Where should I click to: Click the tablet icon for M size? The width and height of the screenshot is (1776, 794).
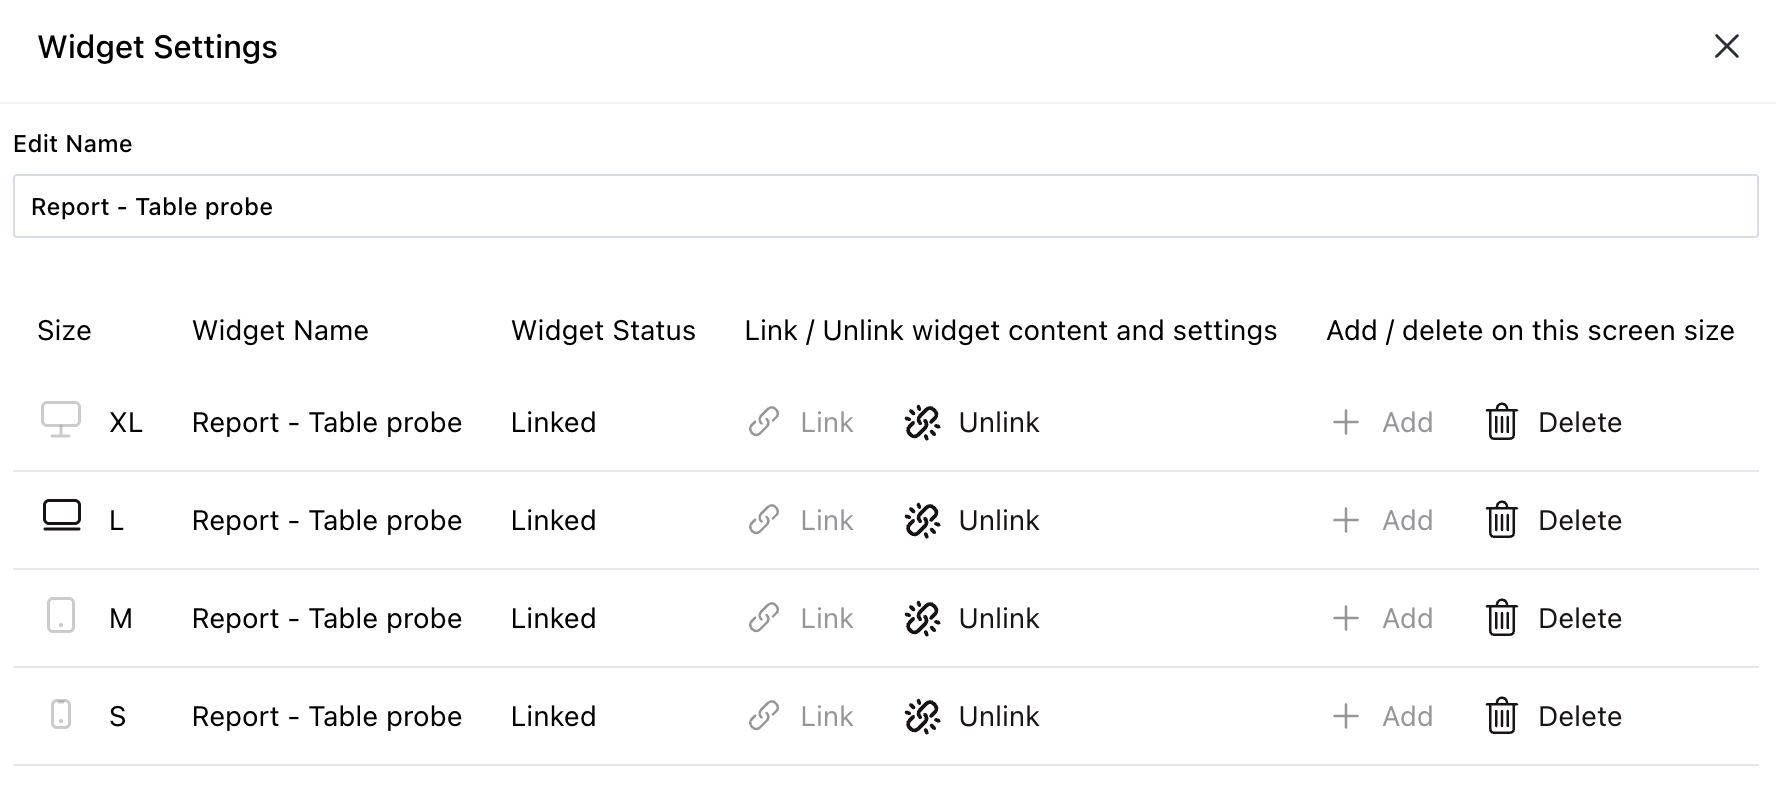(x=61, y=616)
